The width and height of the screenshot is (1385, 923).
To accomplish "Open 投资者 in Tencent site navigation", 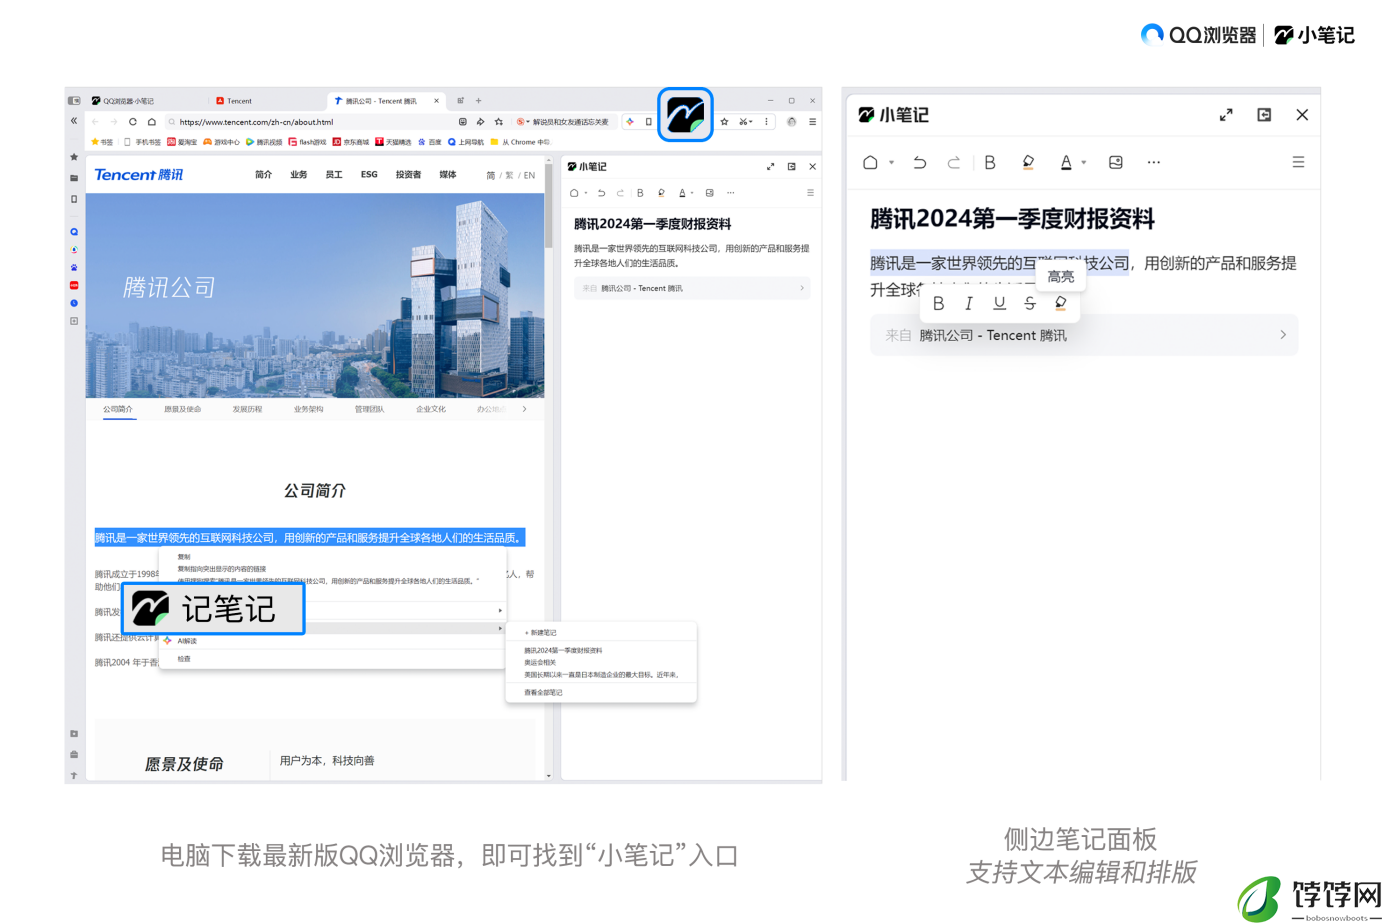I will [x=408, y=175].
